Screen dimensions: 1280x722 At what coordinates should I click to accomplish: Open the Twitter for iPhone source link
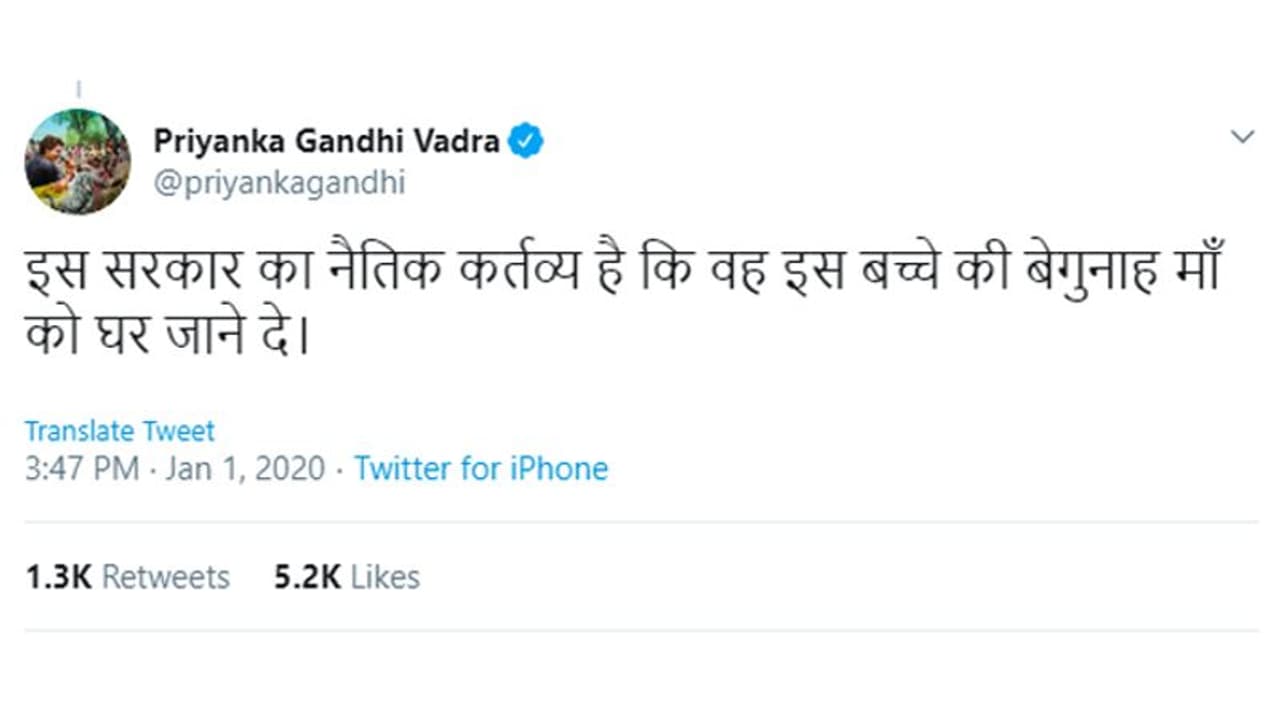481,469
